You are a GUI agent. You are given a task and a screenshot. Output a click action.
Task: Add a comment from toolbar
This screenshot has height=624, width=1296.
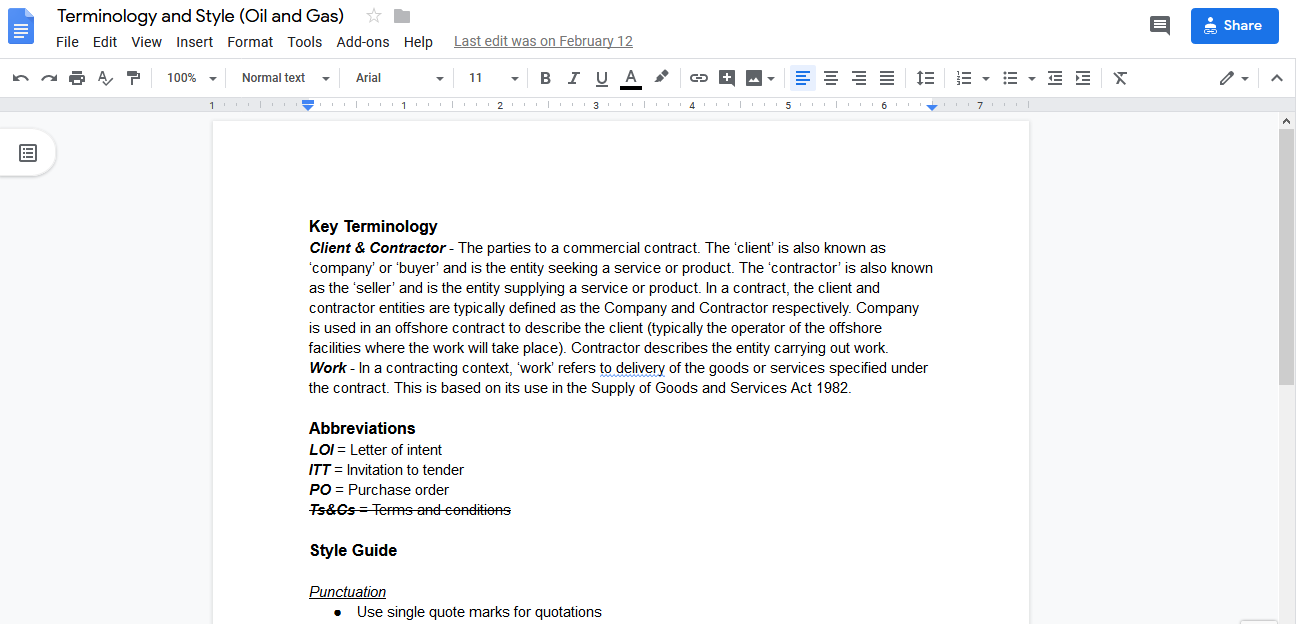727,78
